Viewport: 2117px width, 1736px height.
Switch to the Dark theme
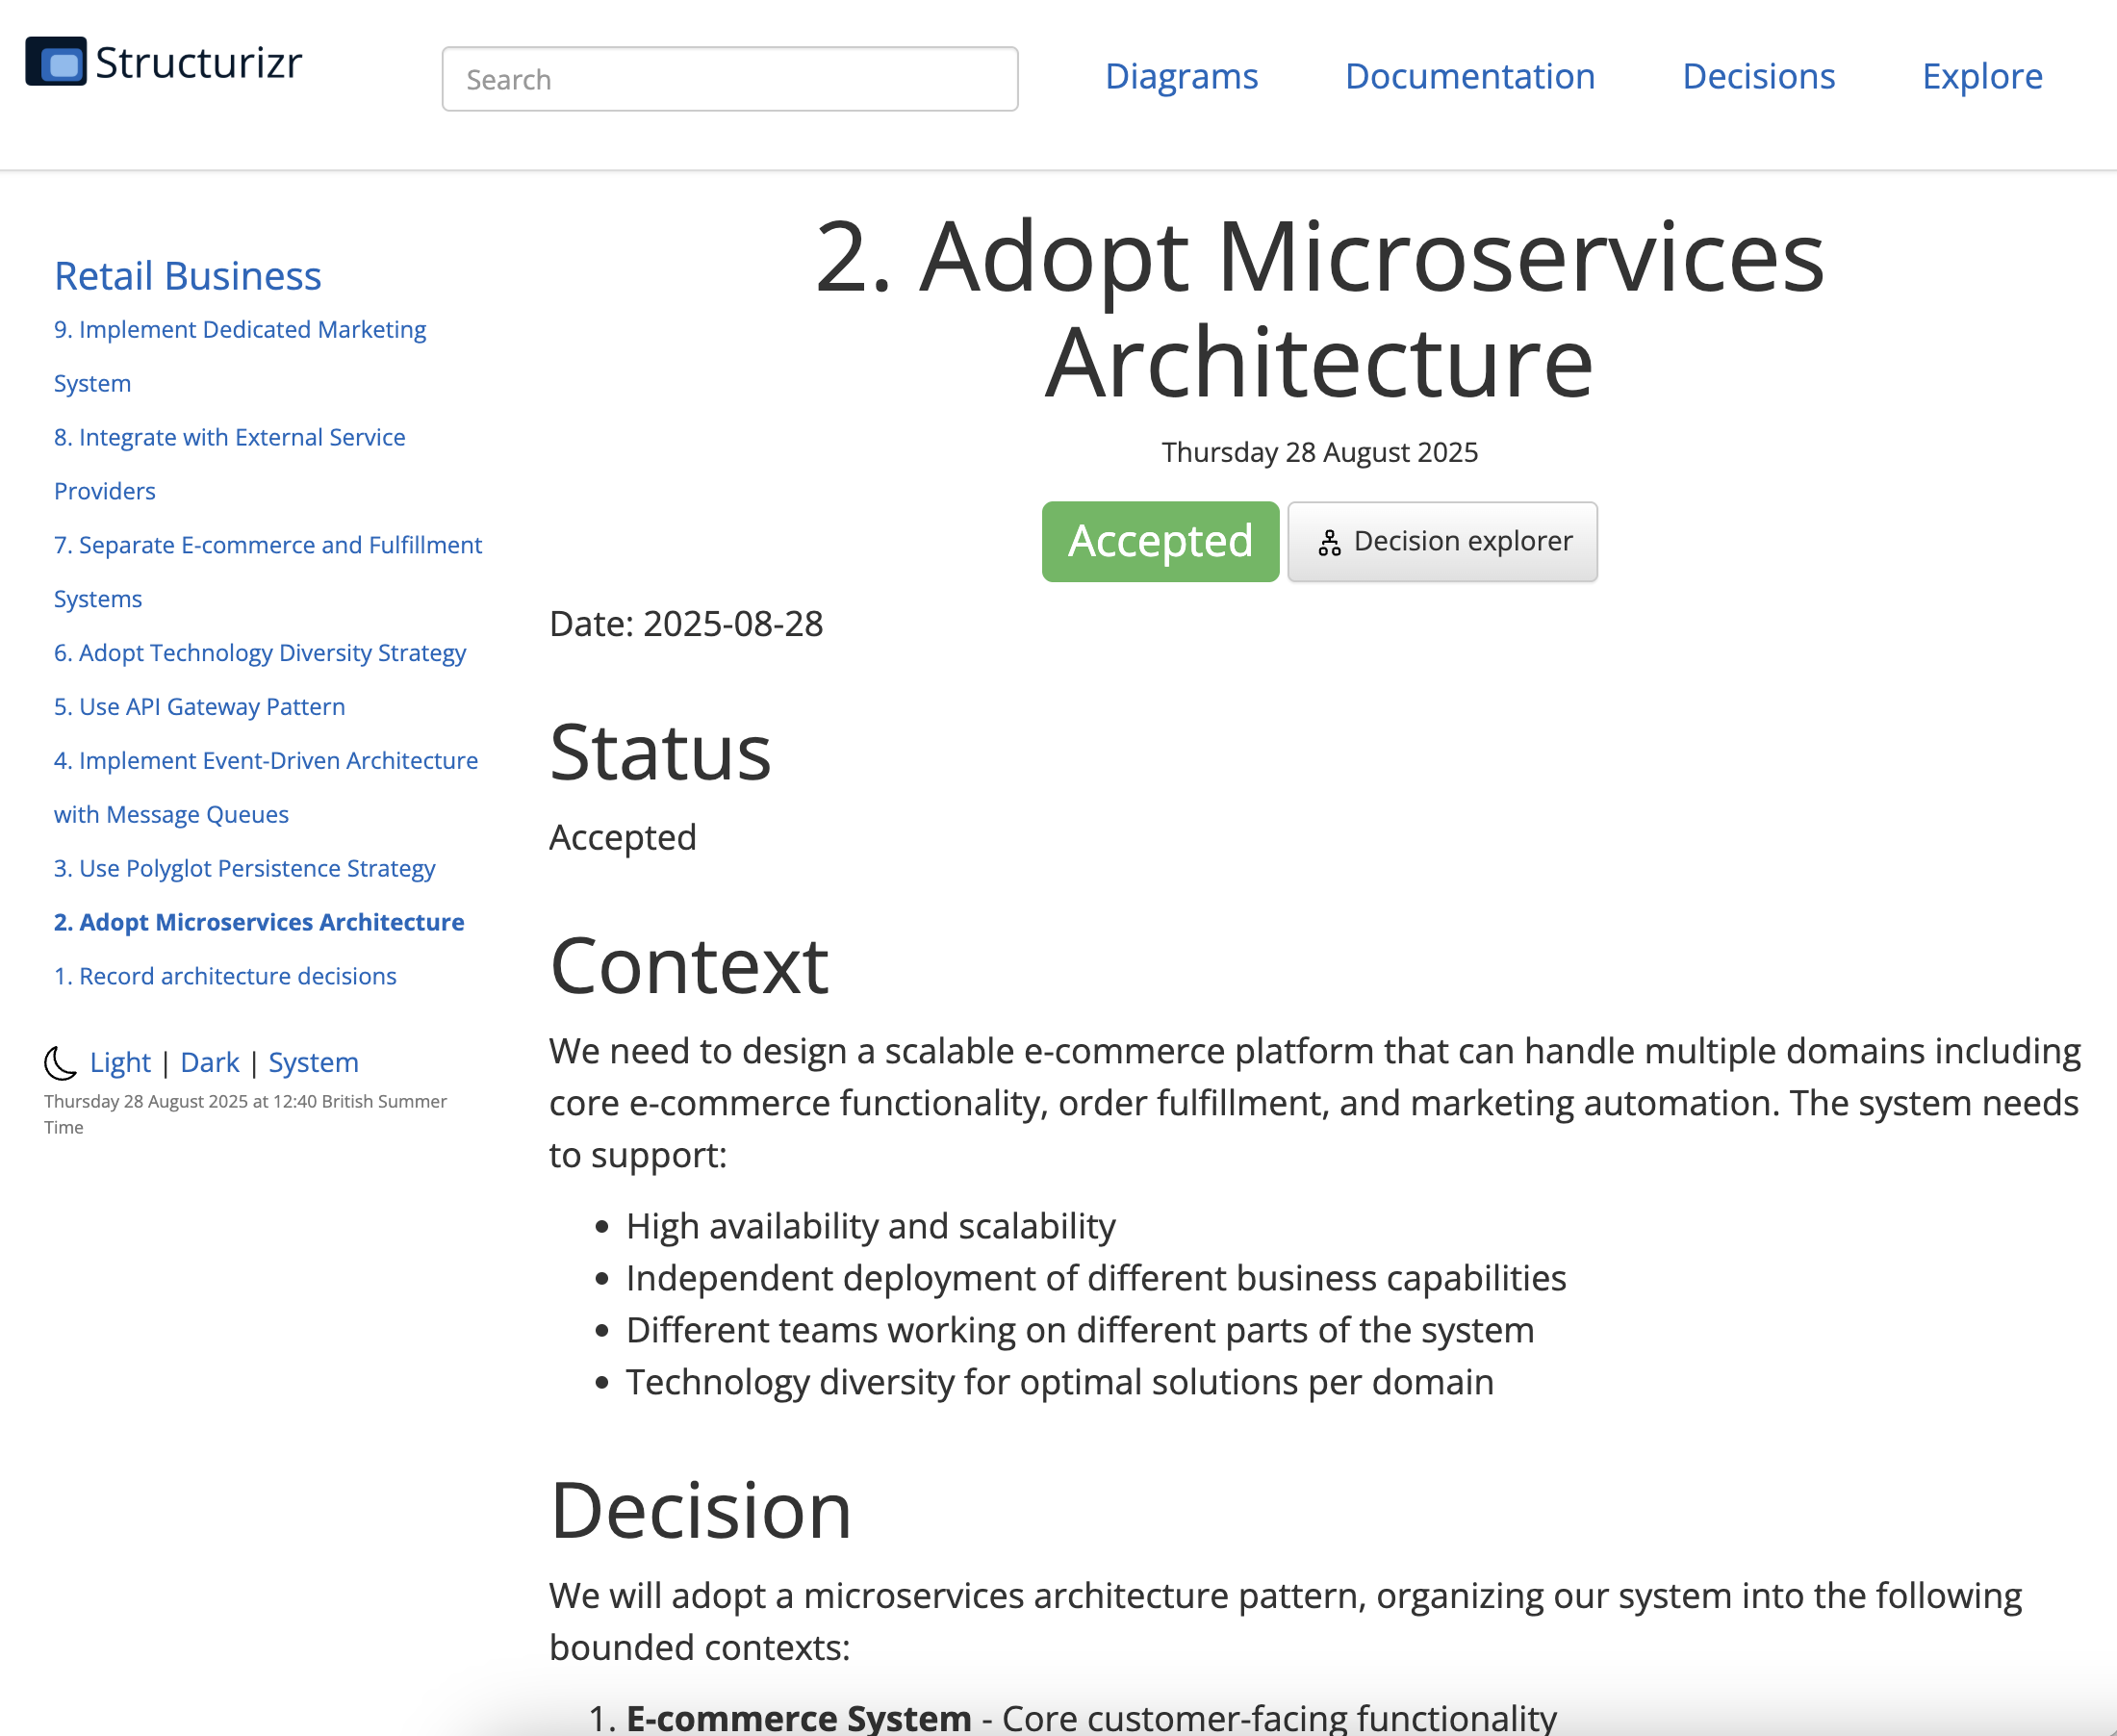coord(210,1062)
